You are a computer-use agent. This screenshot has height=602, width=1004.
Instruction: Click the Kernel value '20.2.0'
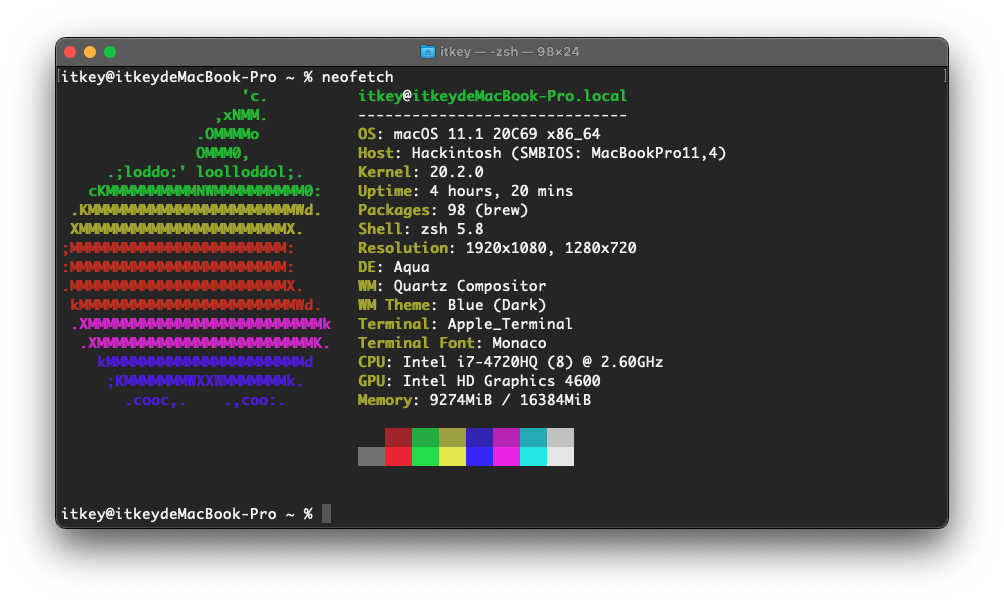pyautogui.click(x=456, y=172)
